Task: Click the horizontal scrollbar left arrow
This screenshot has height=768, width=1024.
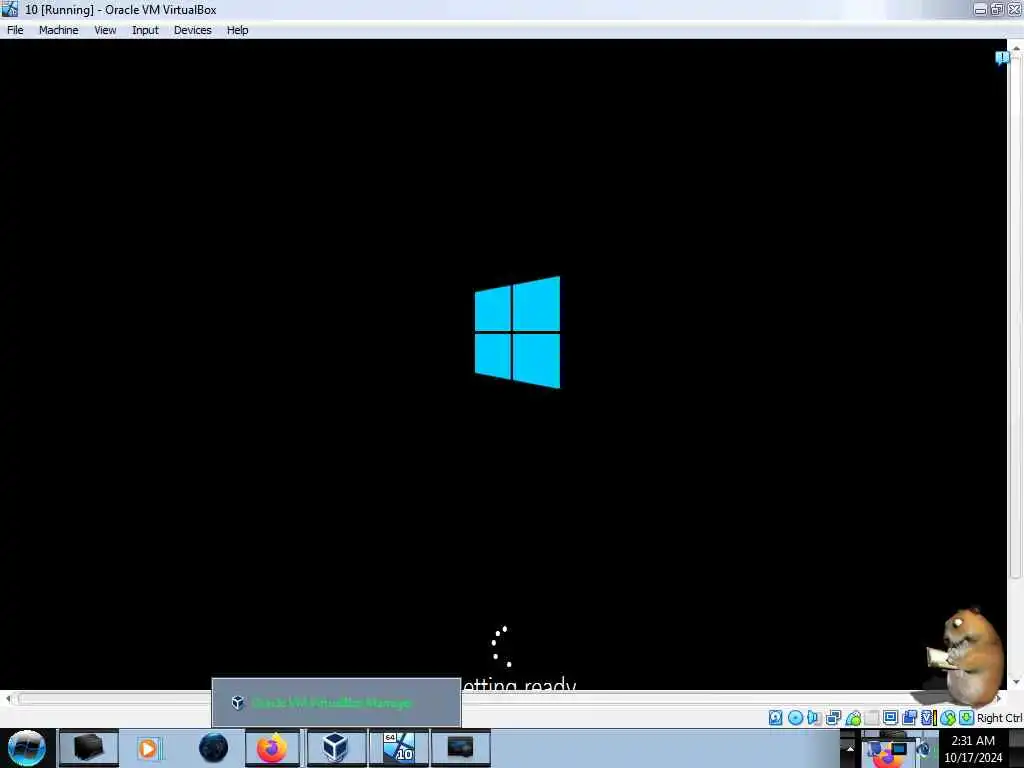Action: tap(8, 699)
